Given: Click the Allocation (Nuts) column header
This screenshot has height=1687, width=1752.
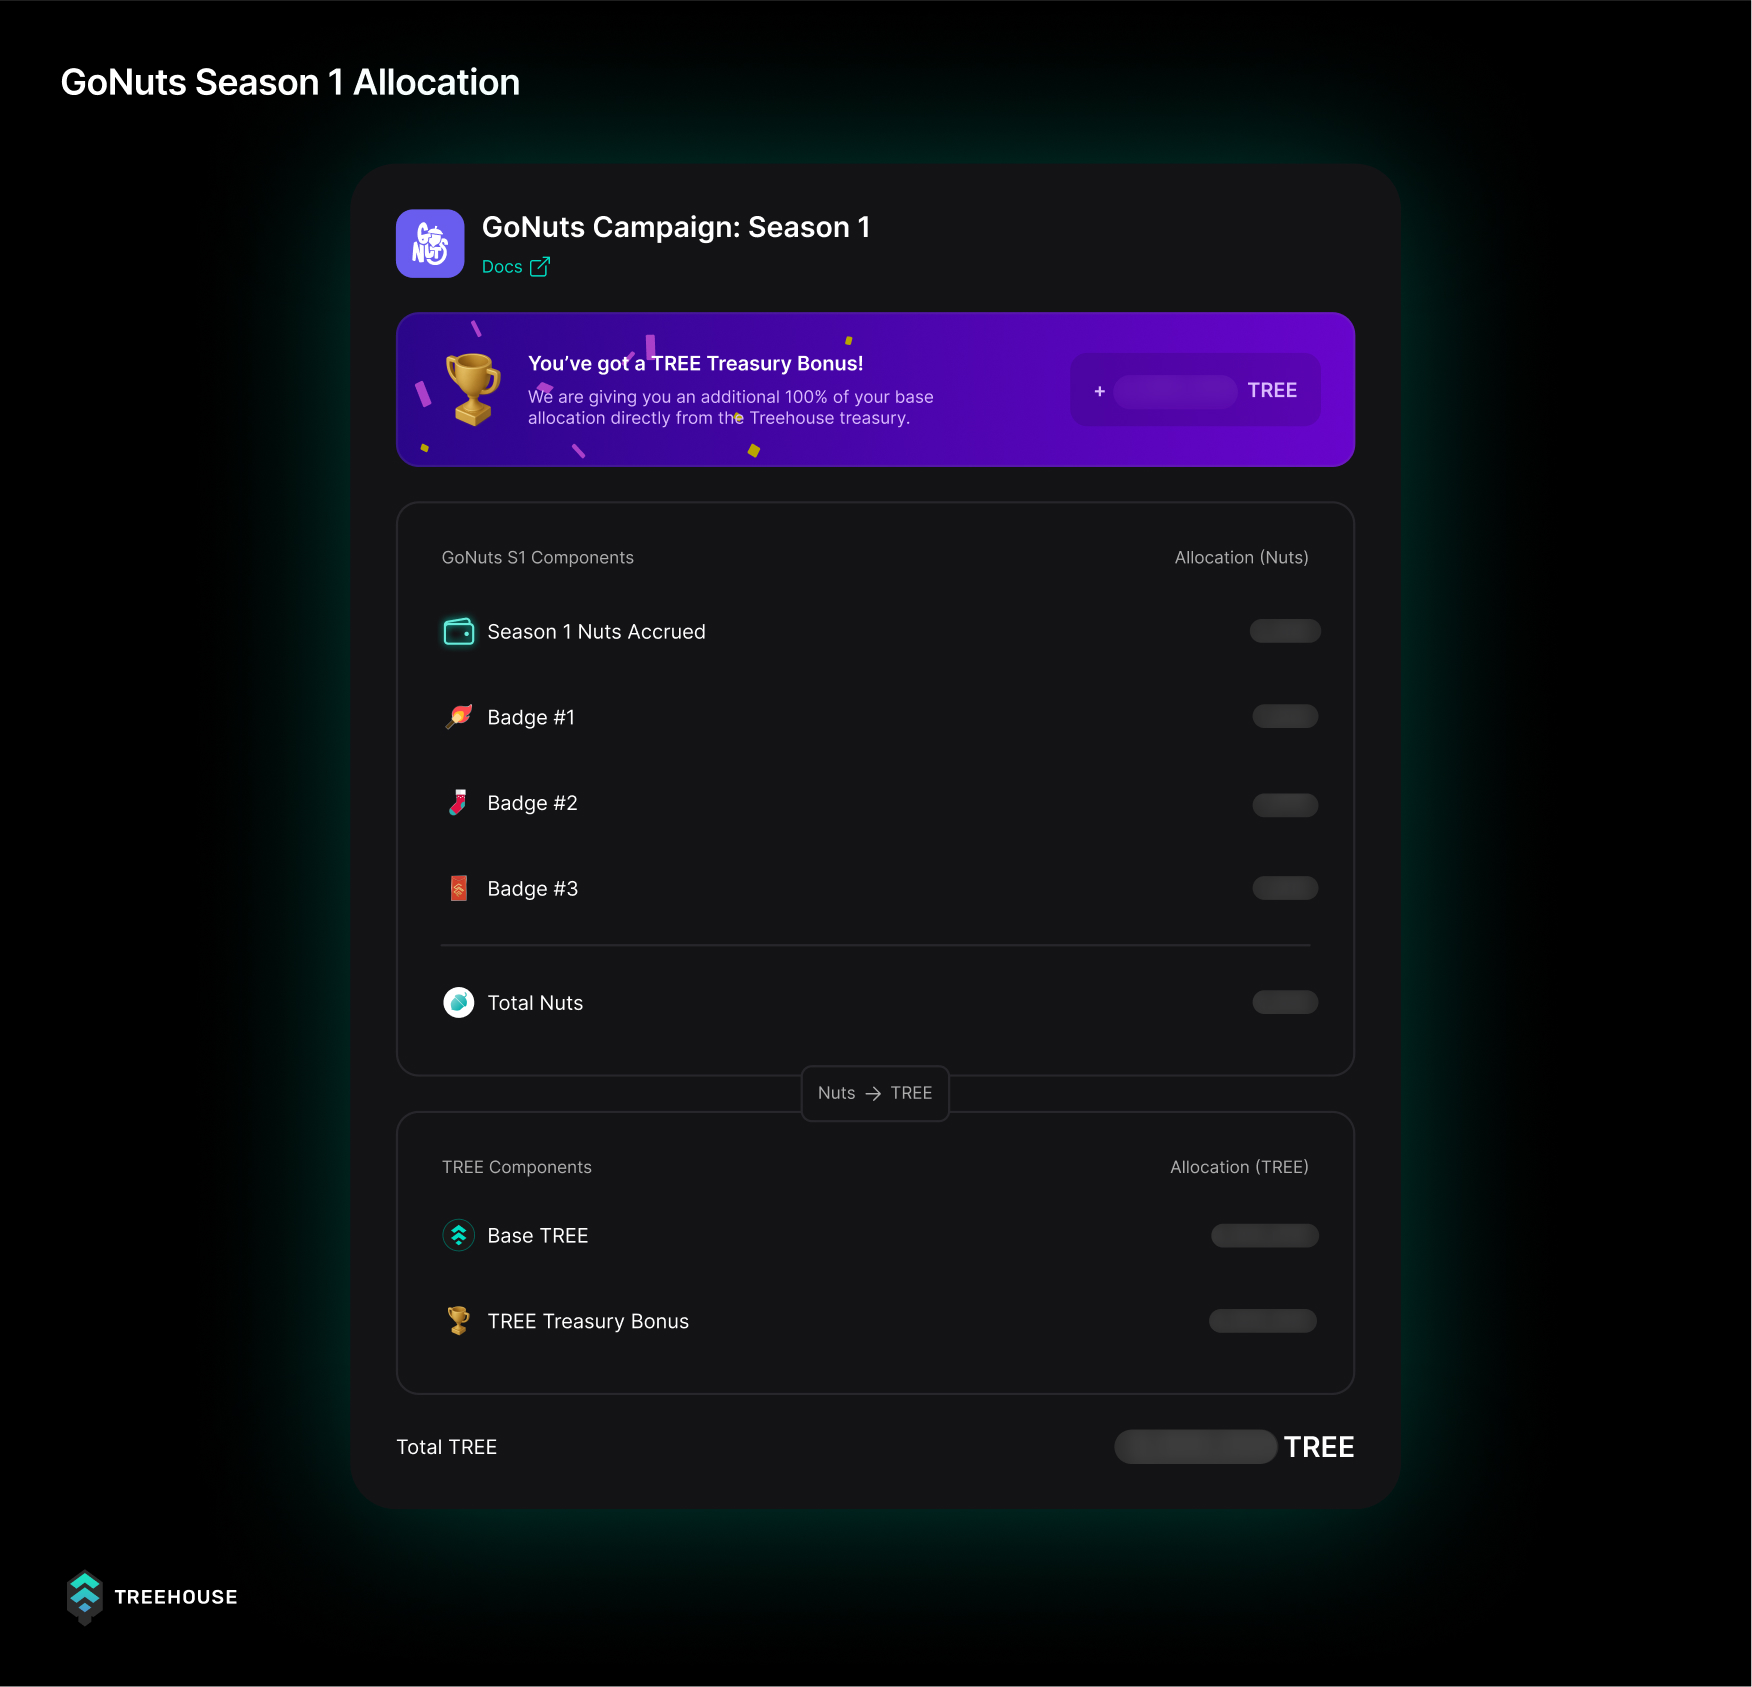Looking at the screenshot, I should [x=1241, y=558].
